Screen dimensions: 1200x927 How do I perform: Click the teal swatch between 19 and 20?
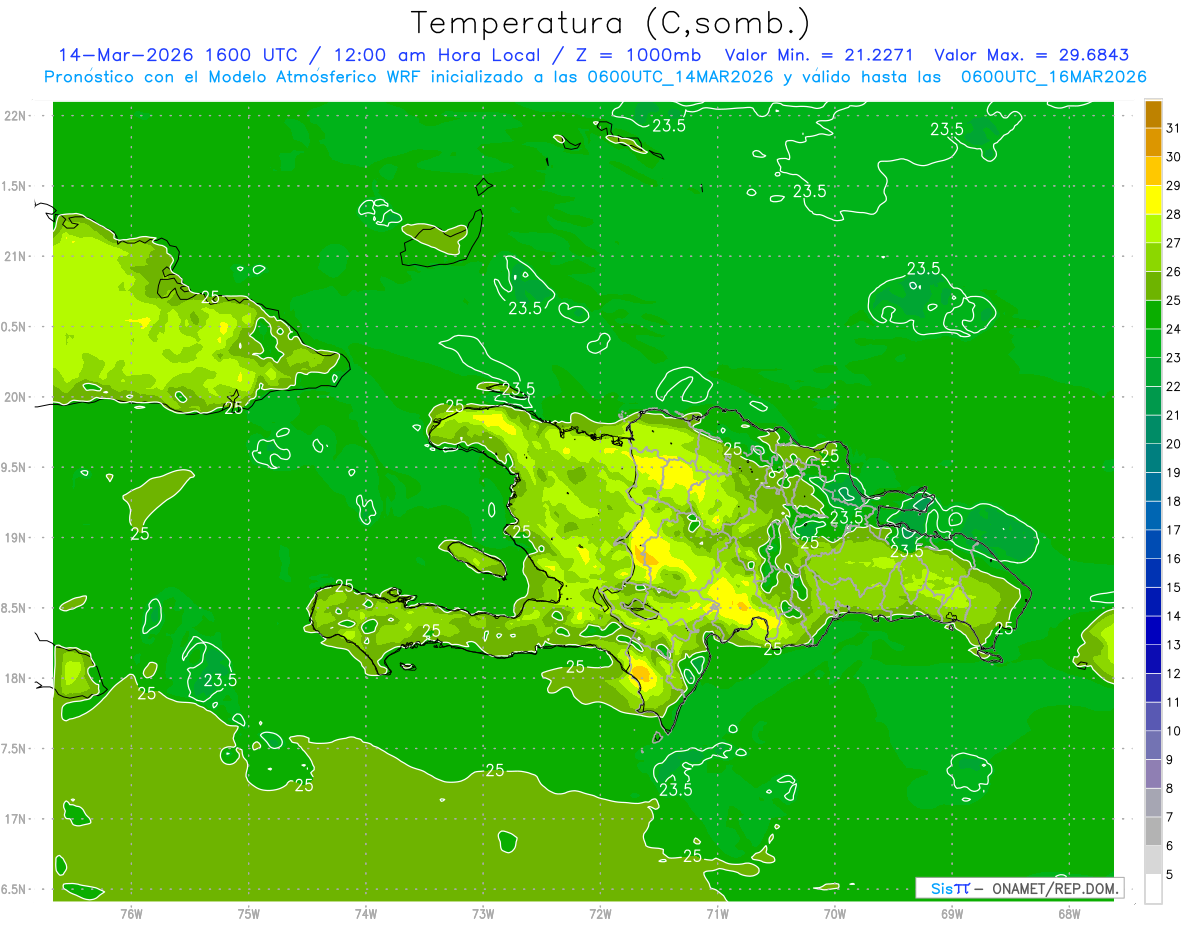pos(1153,458)
